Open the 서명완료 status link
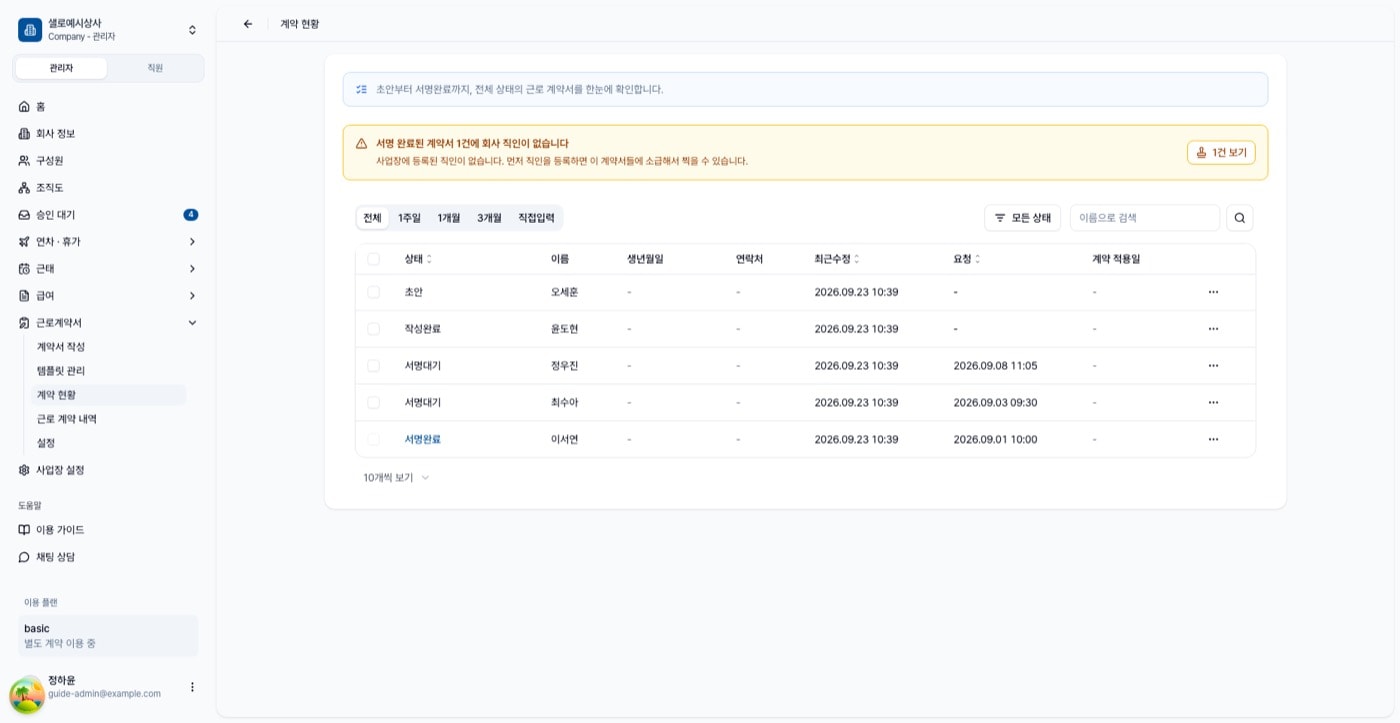 coord(422,439)
